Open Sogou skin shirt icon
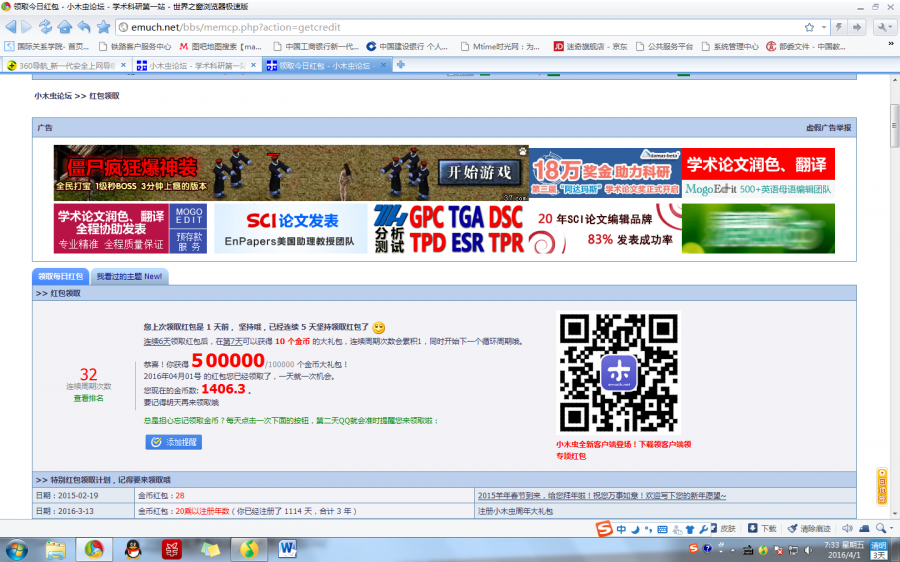The image size is (900, 562). [690, 529]
